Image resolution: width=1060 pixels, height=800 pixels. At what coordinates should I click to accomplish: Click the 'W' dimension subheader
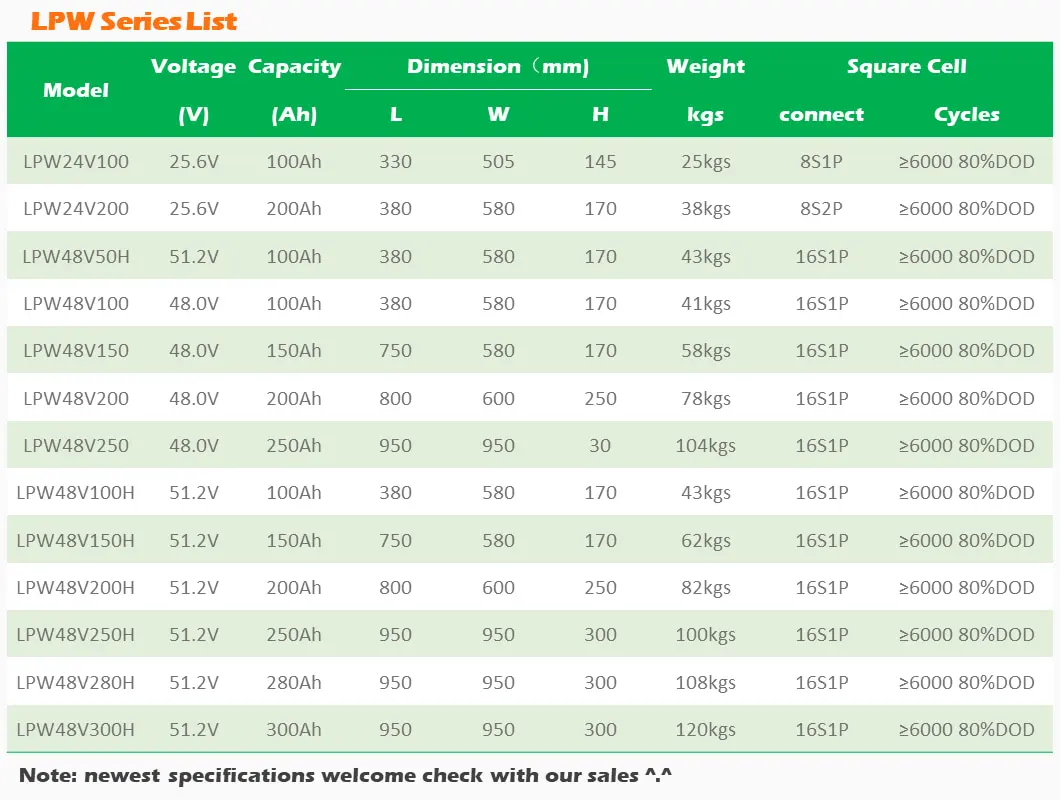point(498,114)
